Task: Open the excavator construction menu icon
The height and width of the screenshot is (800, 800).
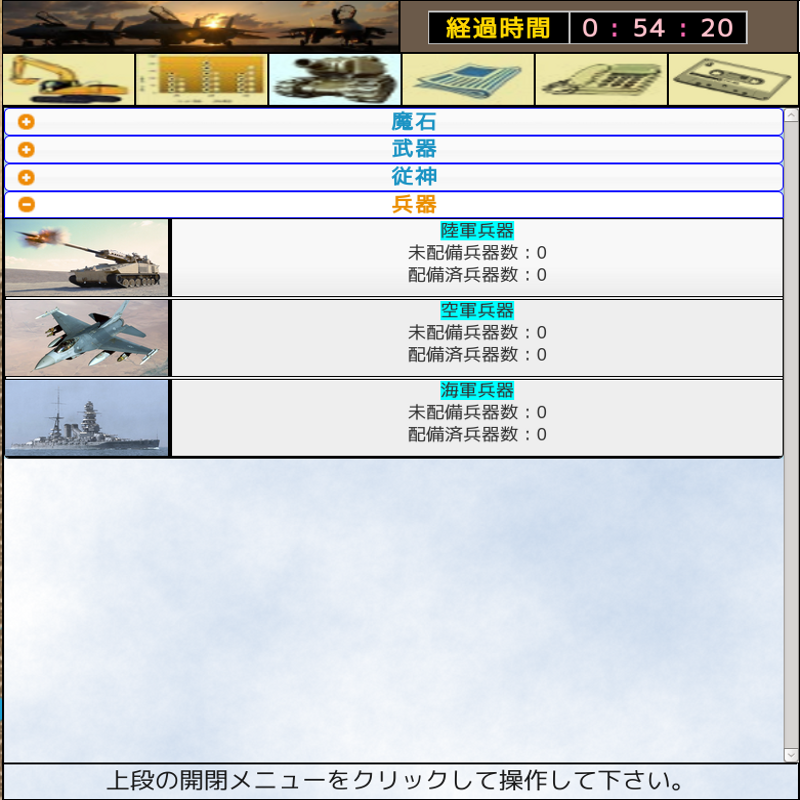Action: [68, 80]
